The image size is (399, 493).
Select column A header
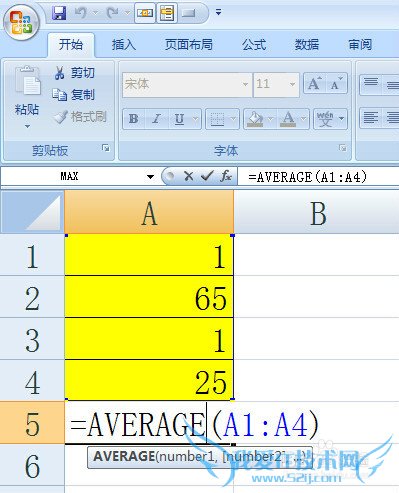[149, 212]
